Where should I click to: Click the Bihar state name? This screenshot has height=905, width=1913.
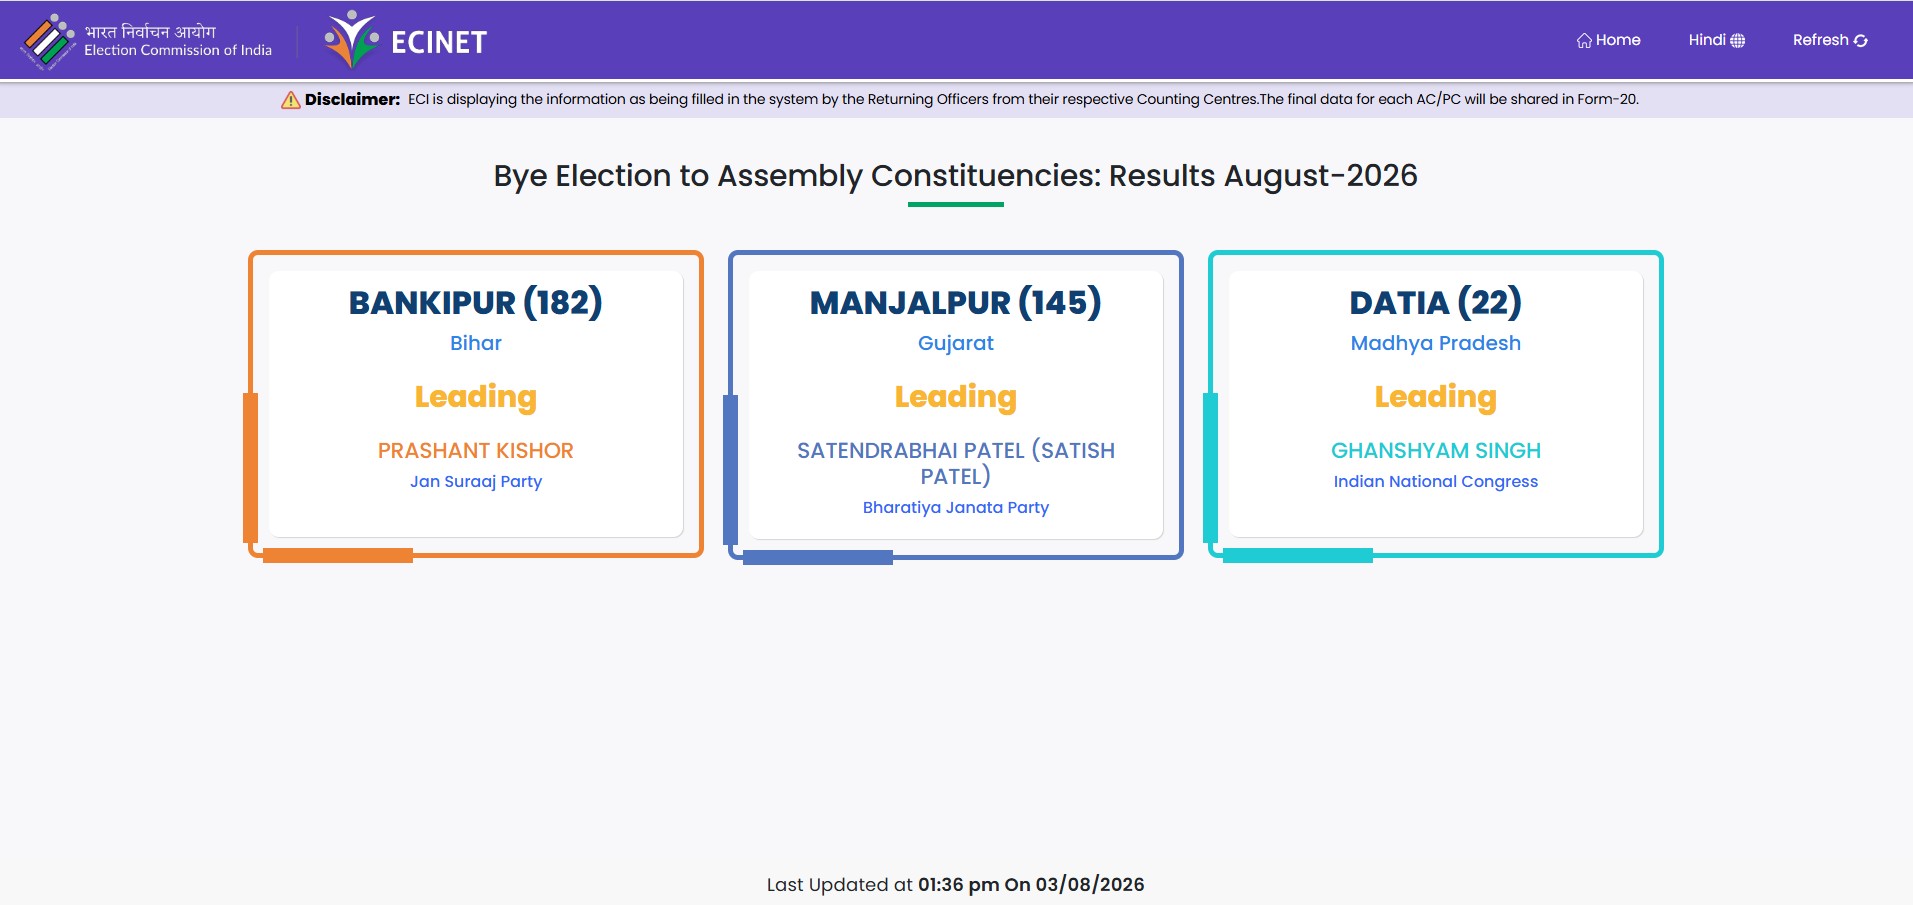coord(476,343)
